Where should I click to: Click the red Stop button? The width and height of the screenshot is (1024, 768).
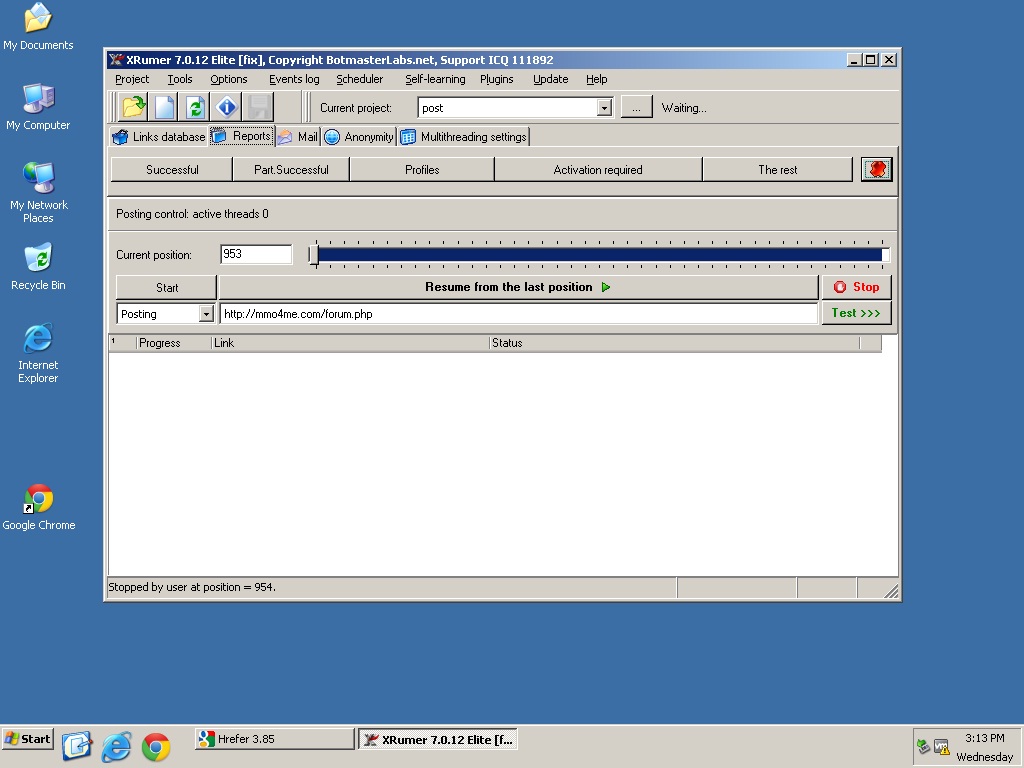856,287
